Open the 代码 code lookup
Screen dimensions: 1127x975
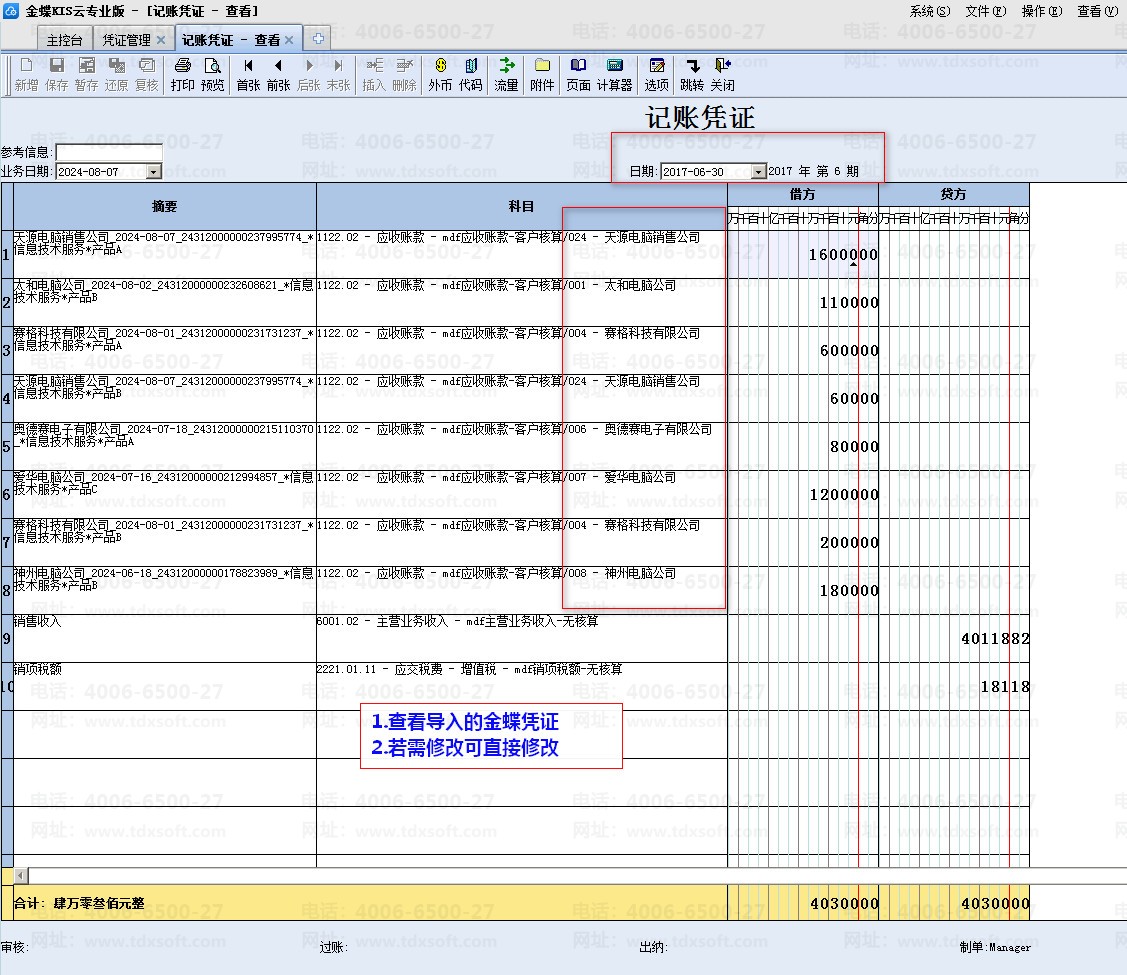click(470, 74)
